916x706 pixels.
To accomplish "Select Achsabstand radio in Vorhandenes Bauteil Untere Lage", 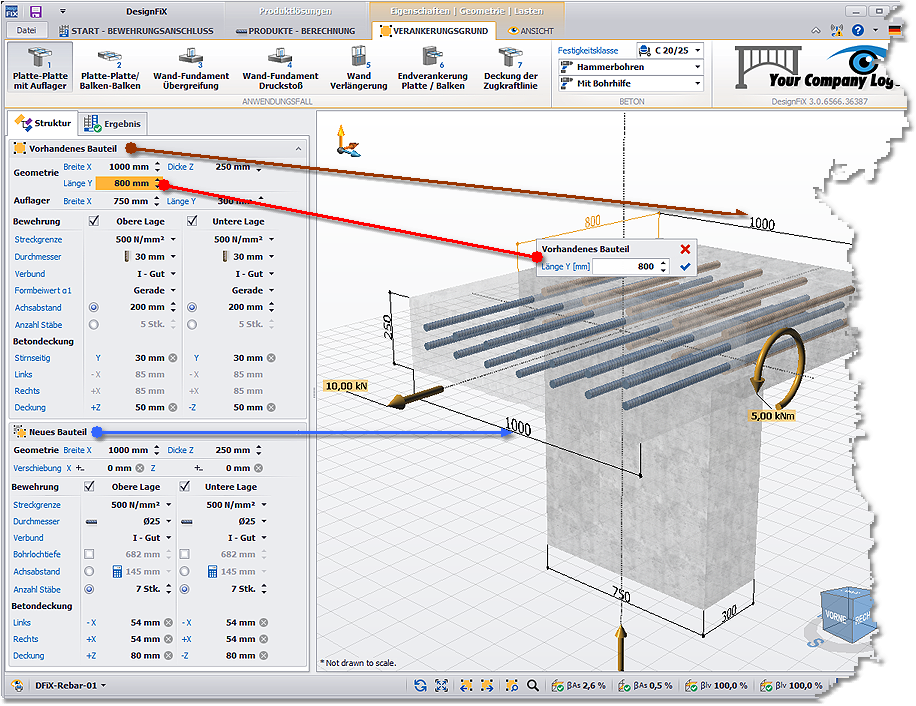I will coord(192,307).
